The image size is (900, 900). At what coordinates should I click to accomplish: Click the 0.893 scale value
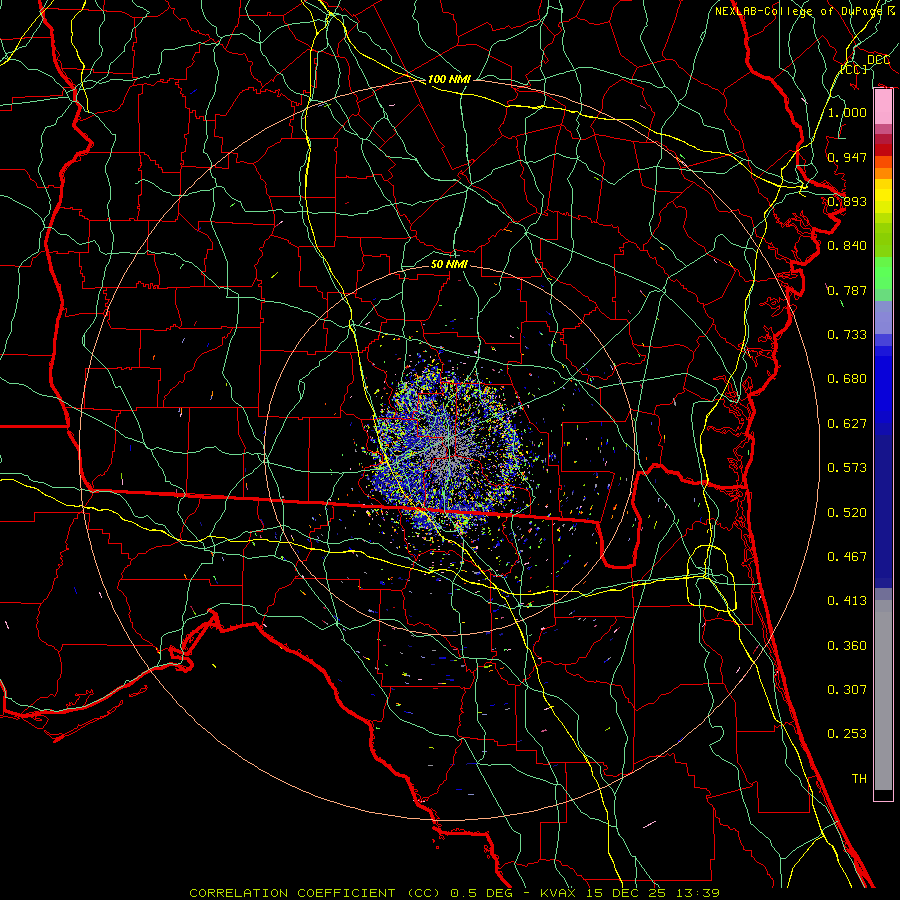(847, 201)
